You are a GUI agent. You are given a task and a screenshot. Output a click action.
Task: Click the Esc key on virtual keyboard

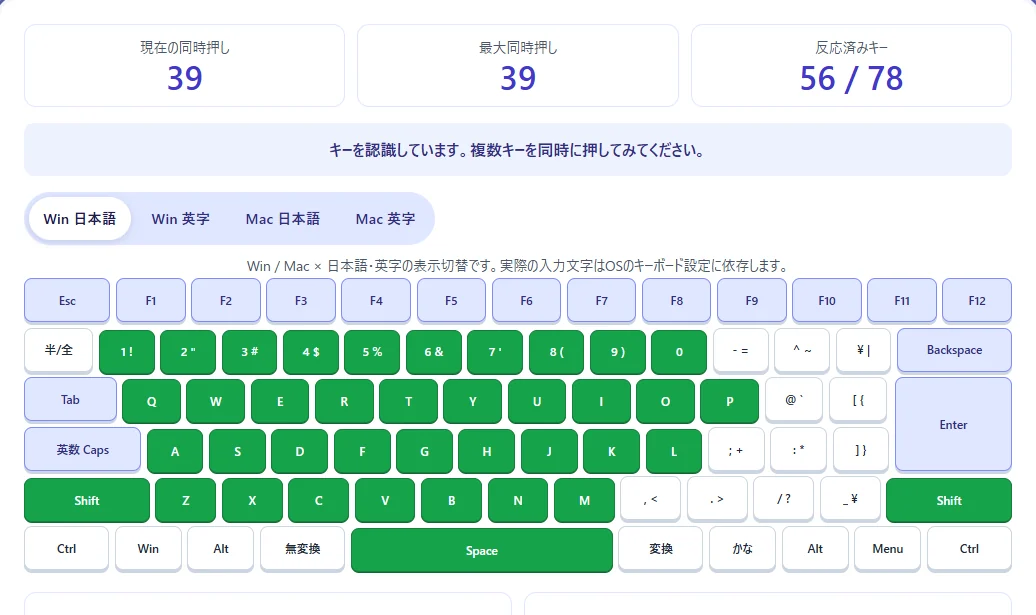coord(67,301)
